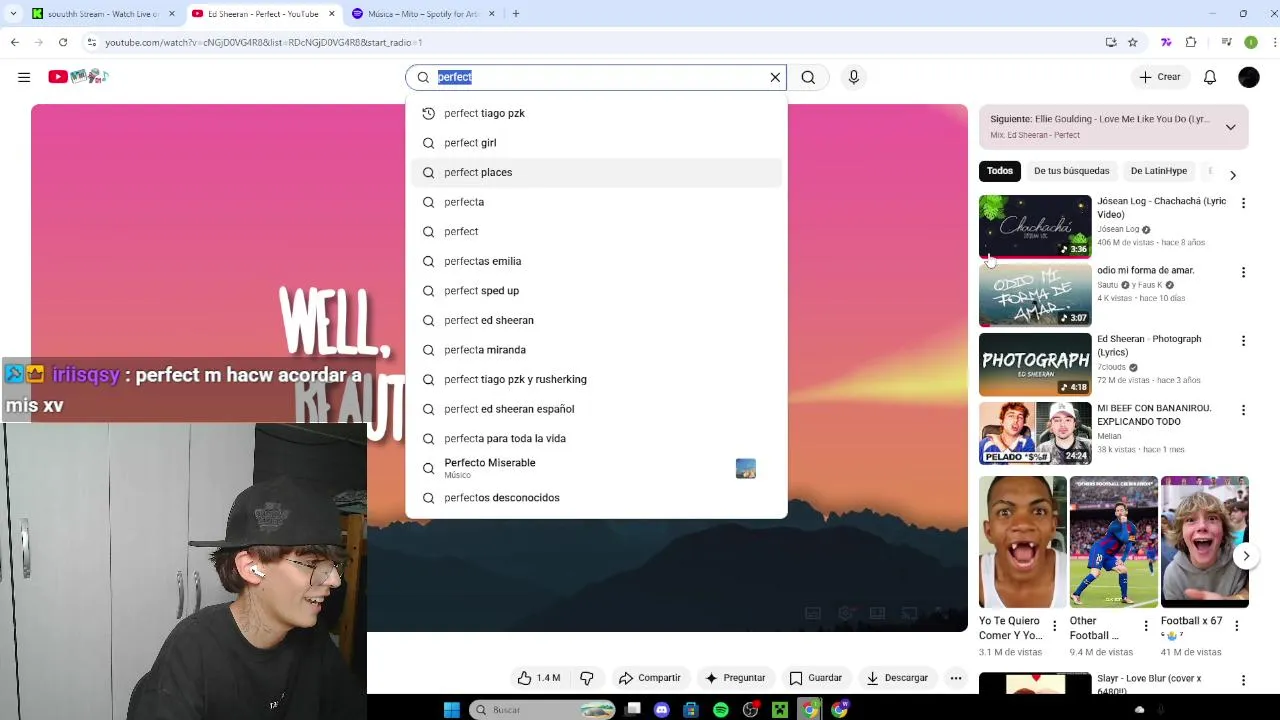Click the magnifier search submit button
Viewport: 1280px width, 720px height.
pos(808,77)
